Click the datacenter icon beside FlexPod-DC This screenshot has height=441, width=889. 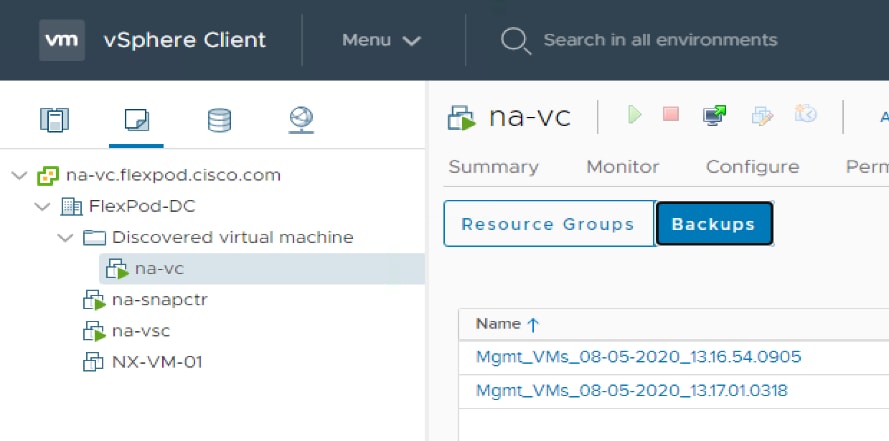pos(71,207)
